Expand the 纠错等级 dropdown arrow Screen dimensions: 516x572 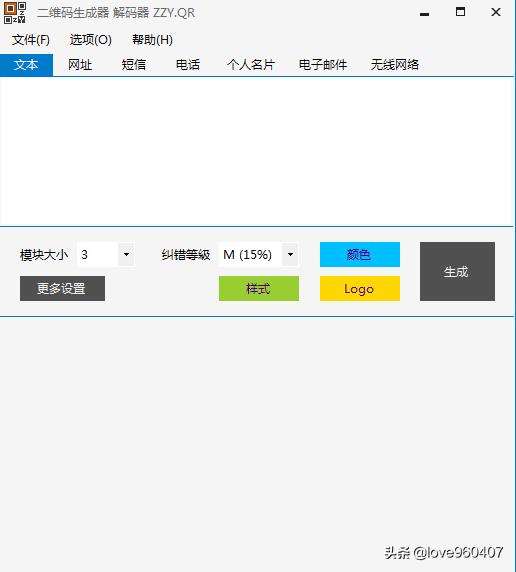pos(290,254)
